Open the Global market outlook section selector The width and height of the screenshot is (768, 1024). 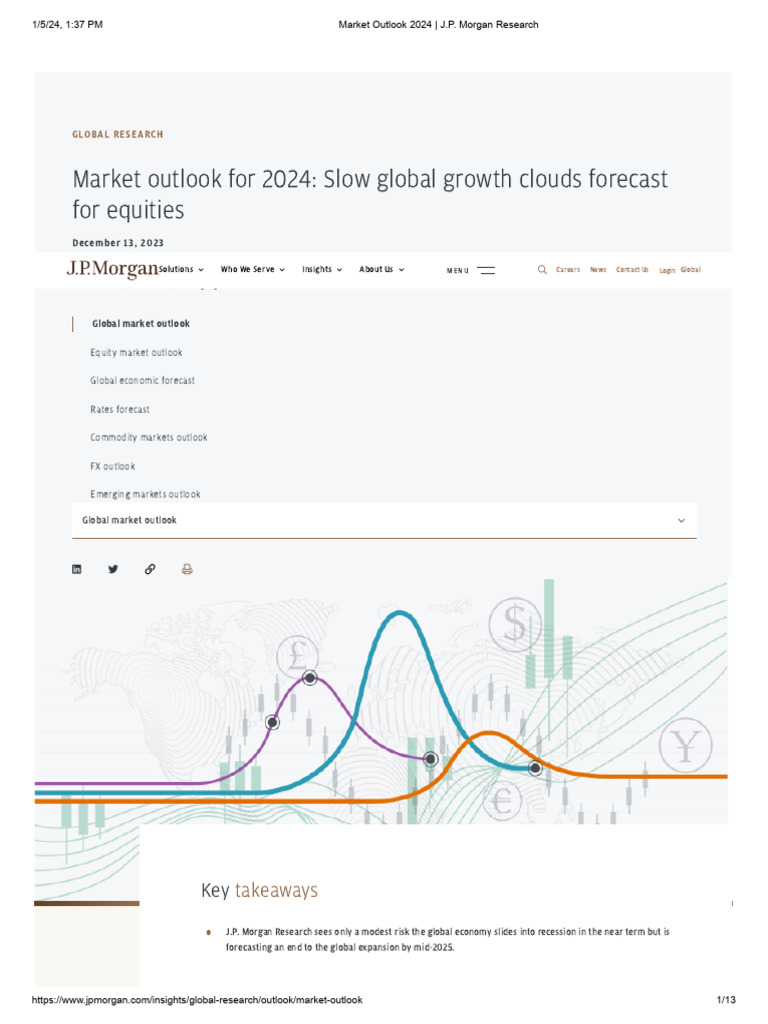click(384, 520)
